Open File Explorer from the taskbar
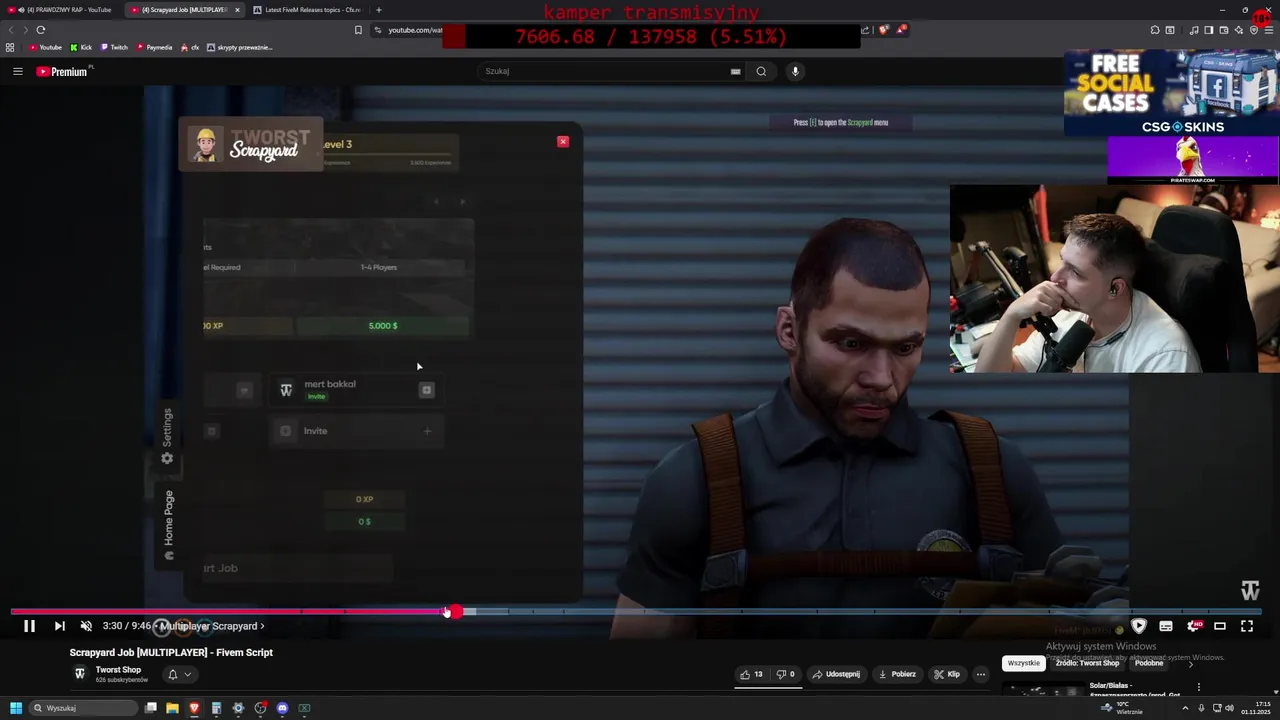The image size is (1280, 720). tap(172, 708)
